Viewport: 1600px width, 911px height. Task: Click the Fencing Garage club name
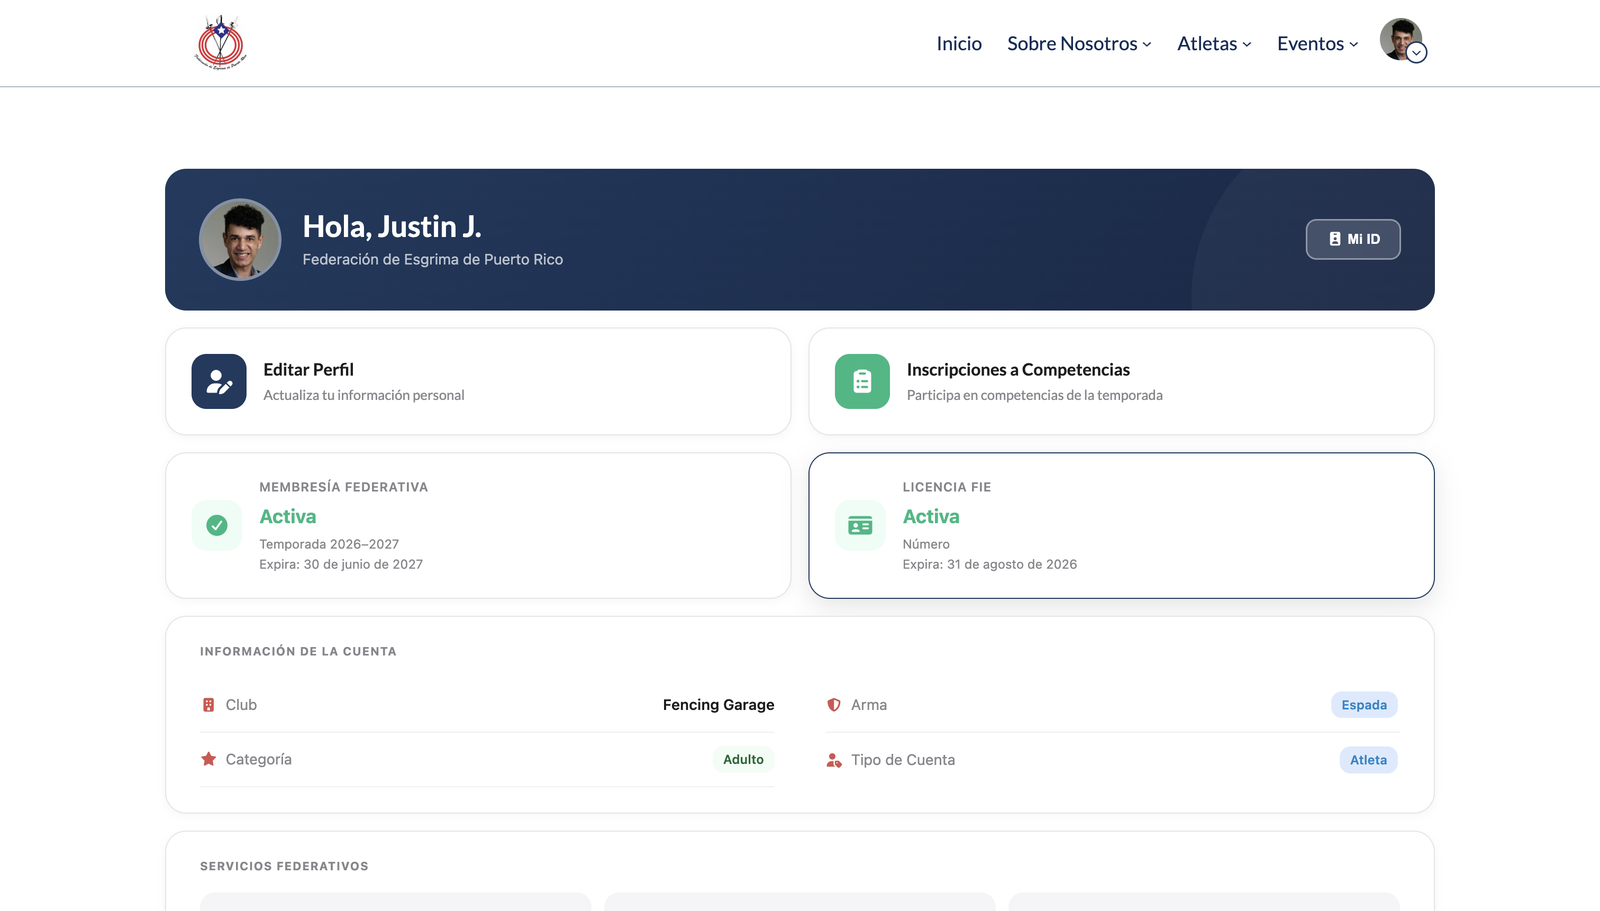pyautogui.click(x=718, y=705)
